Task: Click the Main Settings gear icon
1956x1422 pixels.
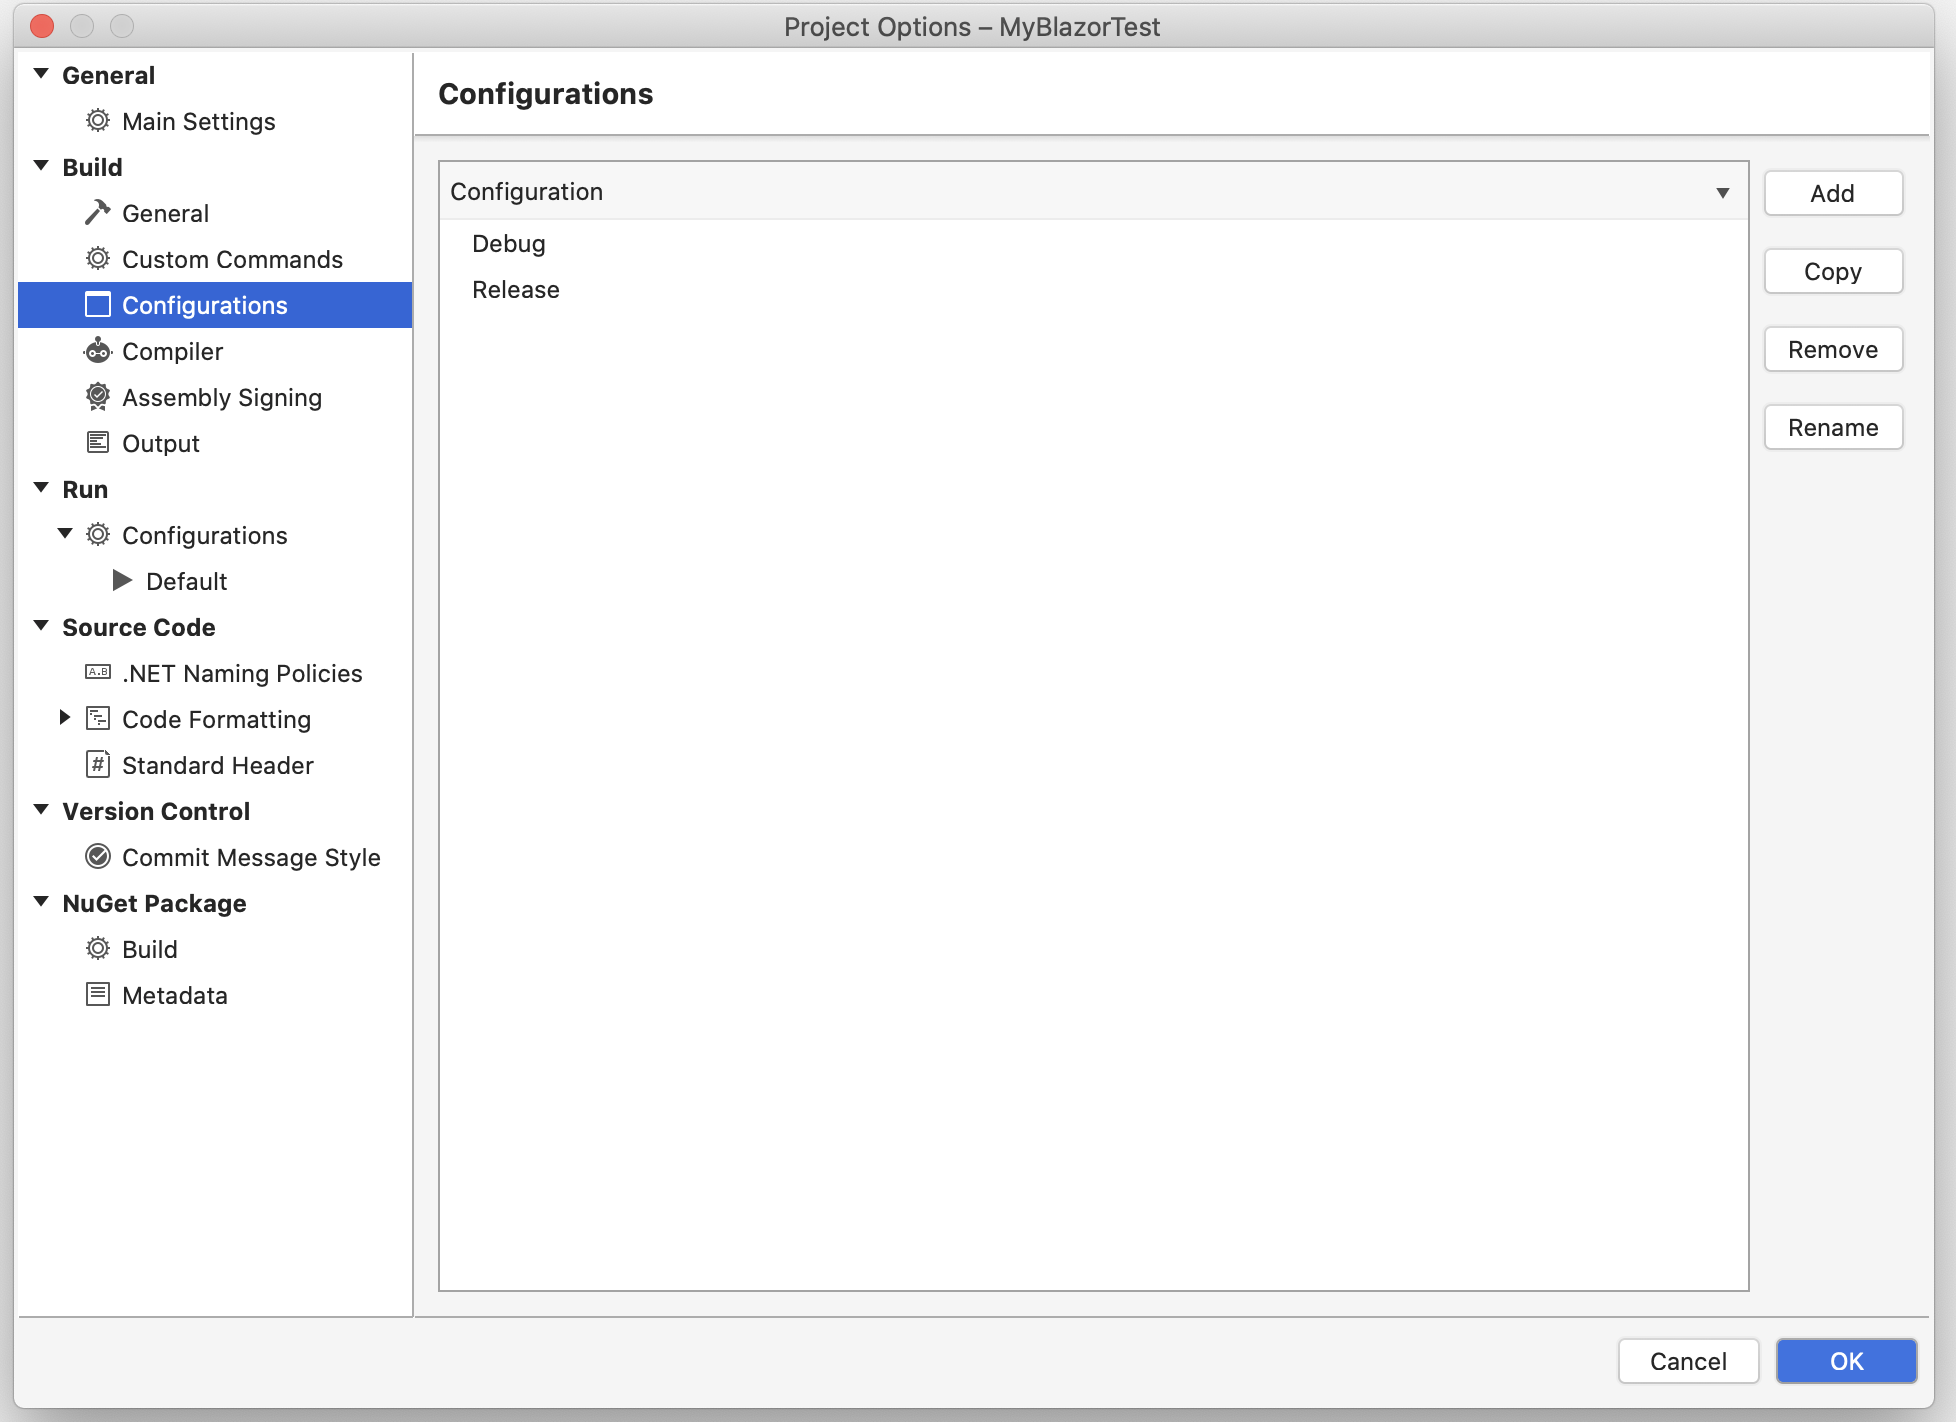Action: (x=97, y=121)
